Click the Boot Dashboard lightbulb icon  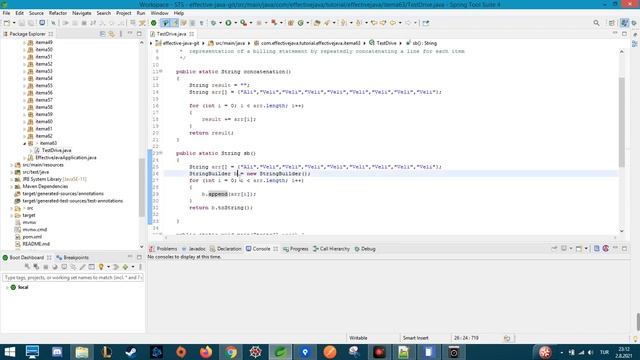tap(101, 267)
